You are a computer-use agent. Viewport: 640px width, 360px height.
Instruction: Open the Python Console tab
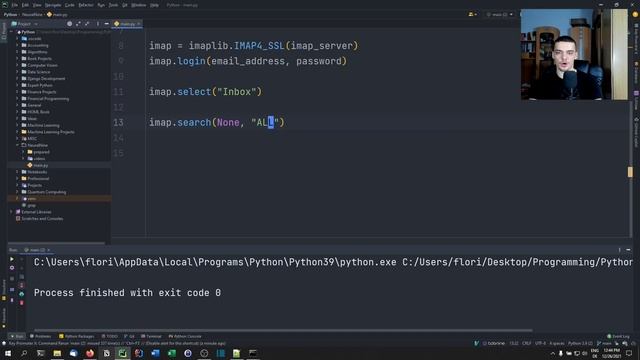pos(185,336)
